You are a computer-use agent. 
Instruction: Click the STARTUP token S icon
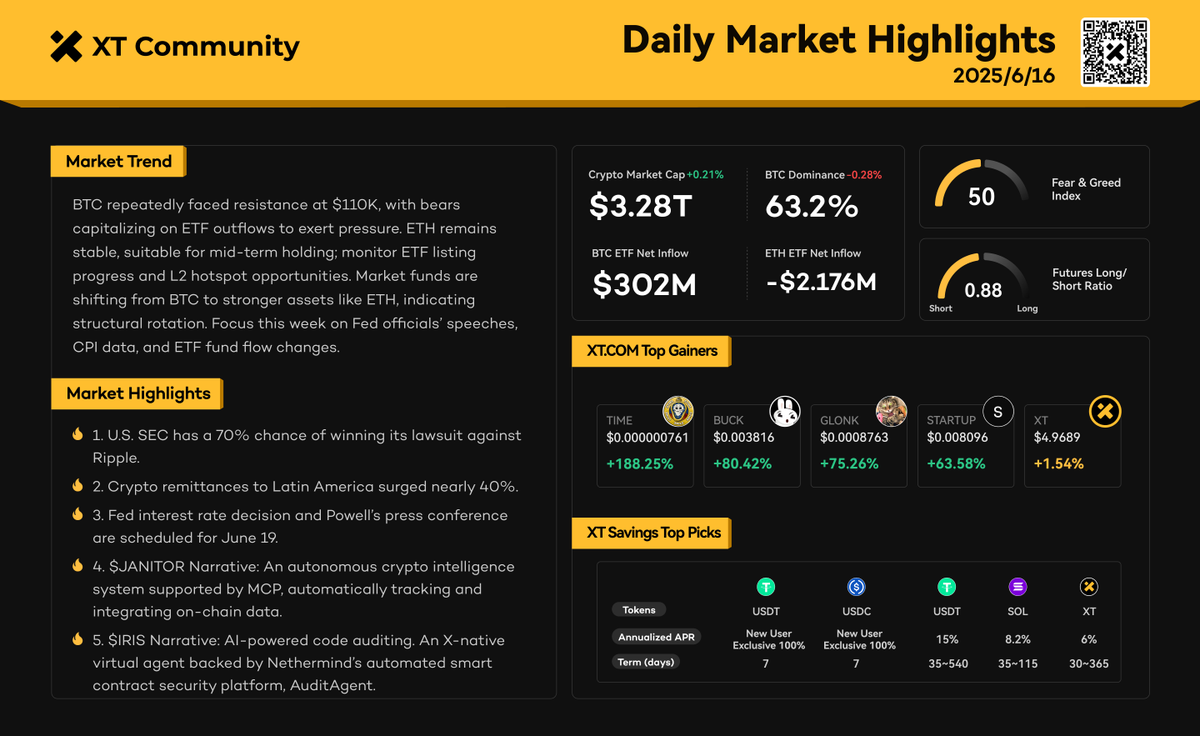click(998, 412)
